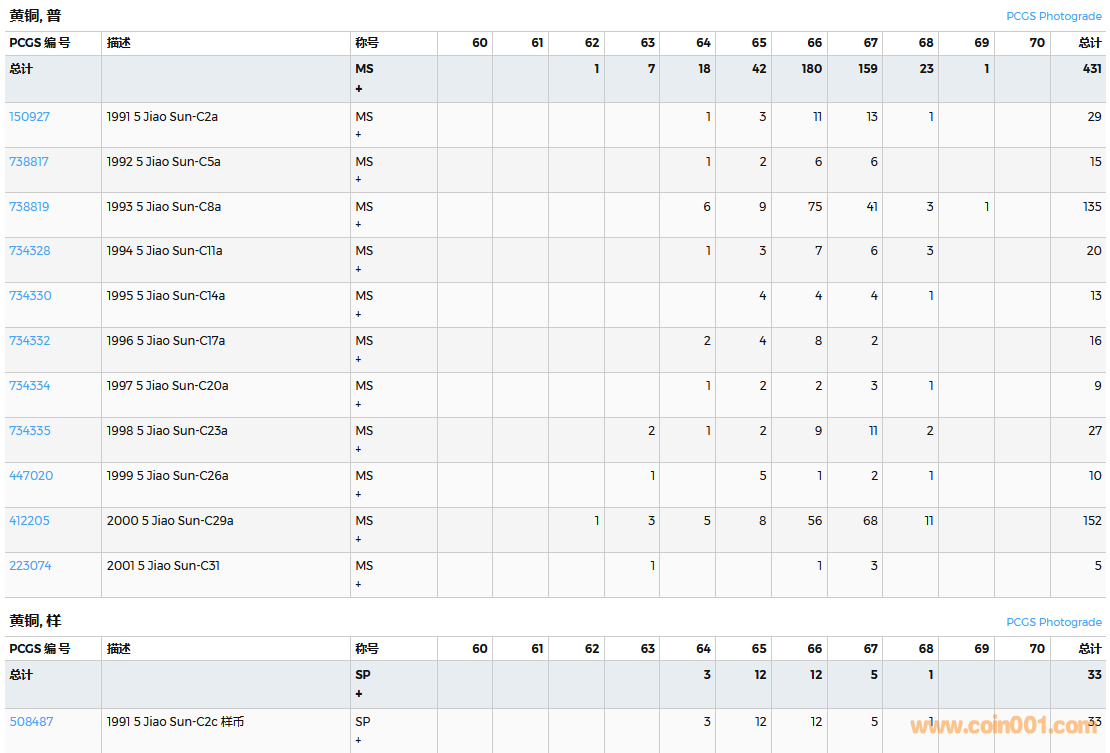Image resolution: width=1110 pixels, height=753 pixels.
Task: Expand plus sign in 2001 Sun-C31 row
Action: [359, 584]
